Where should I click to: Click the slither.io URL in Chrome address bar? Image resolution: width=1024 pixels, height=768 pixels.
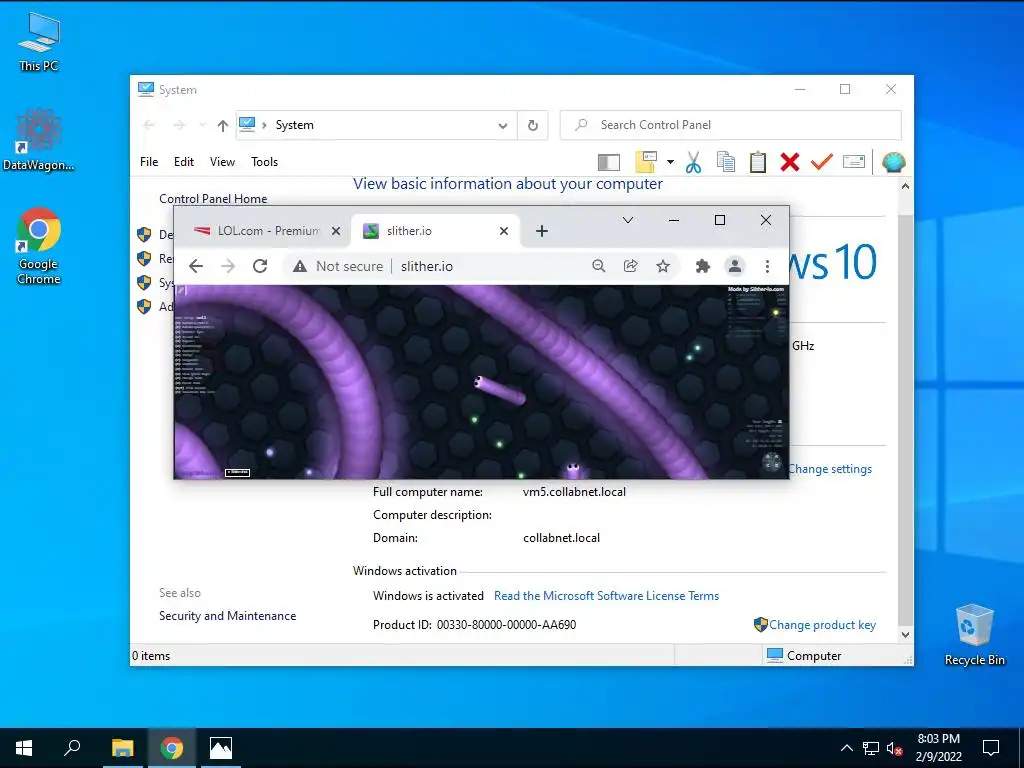[426, 266]
